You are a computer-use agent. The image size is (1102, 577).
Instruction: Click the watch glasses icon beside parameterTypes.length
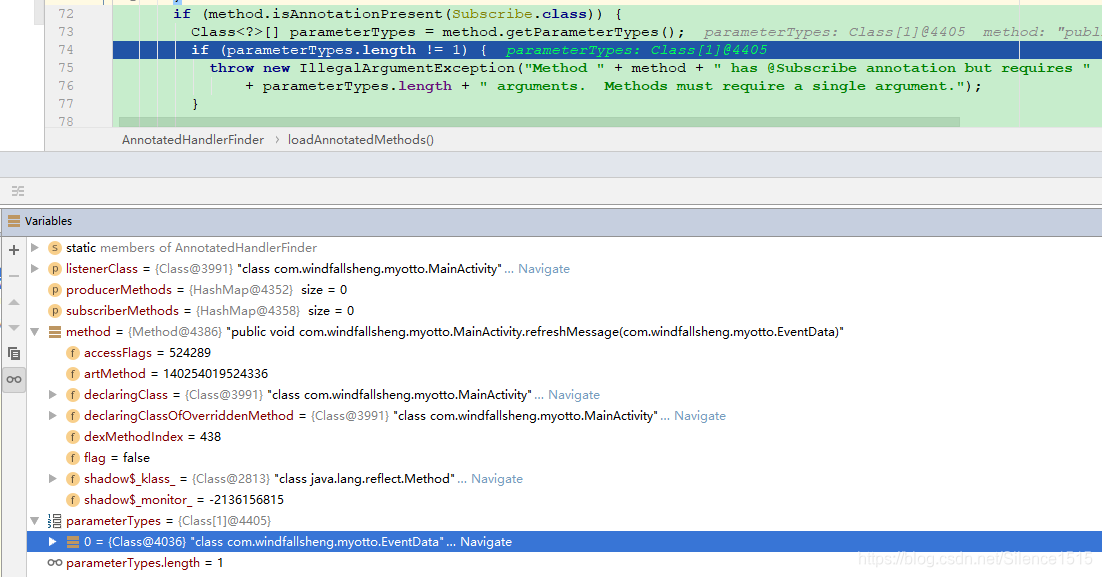(x=54, y=563)
